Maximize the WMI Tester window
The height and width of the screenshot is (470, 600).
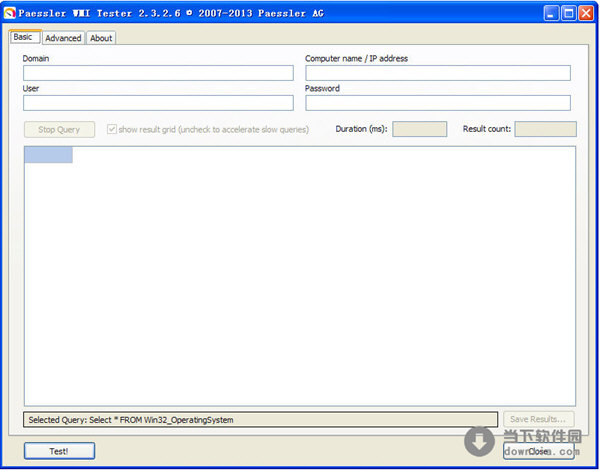click(569, 13)
